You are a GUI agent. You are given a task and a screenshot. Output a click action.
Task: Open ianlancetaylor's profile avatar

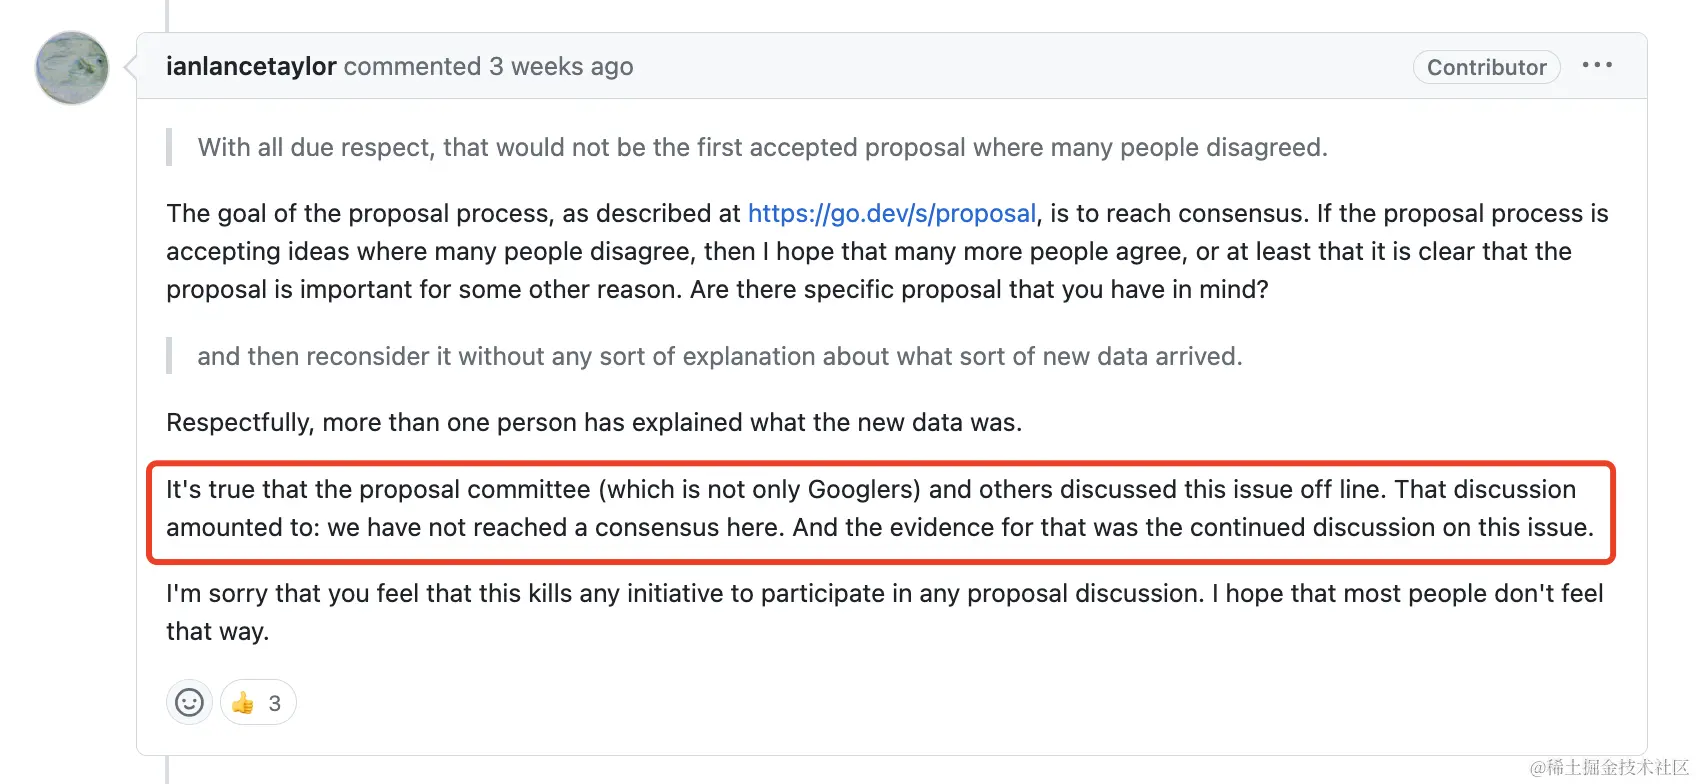pyautogui.click(x=72, y=68)
